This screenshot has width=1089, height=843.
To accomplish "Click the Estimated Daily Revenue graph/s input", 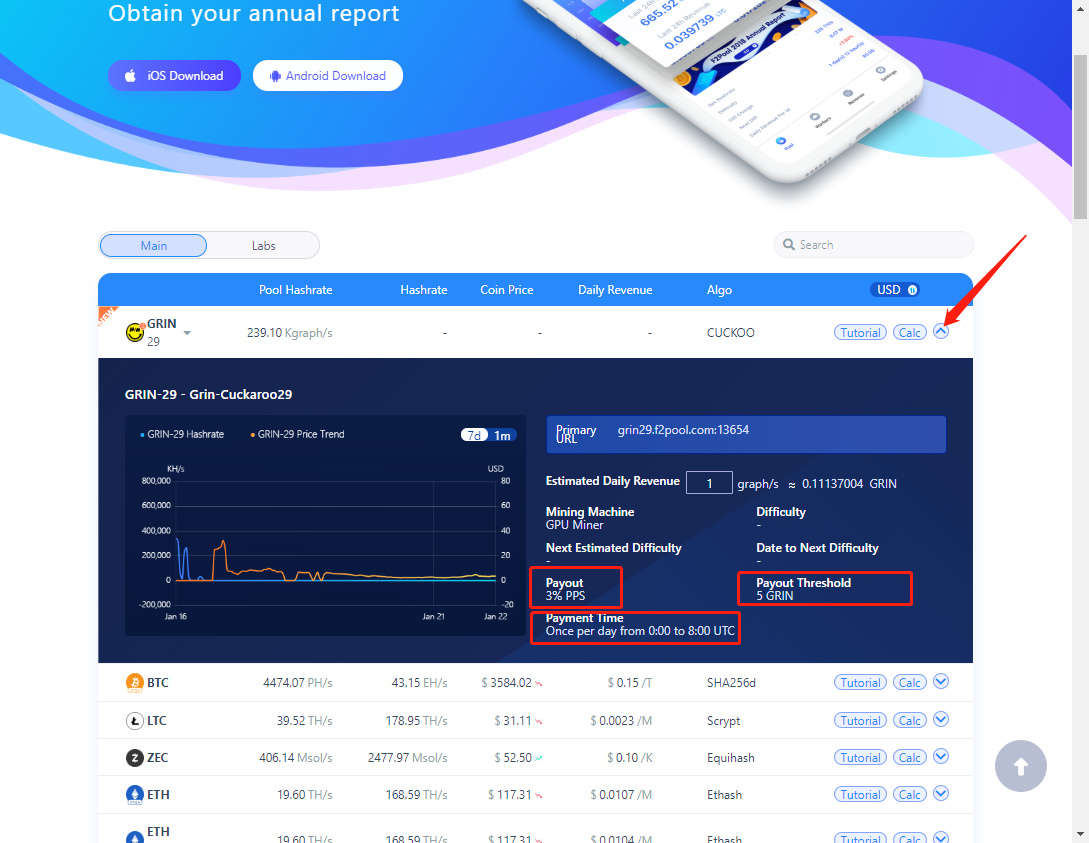I will coord(709,483).
